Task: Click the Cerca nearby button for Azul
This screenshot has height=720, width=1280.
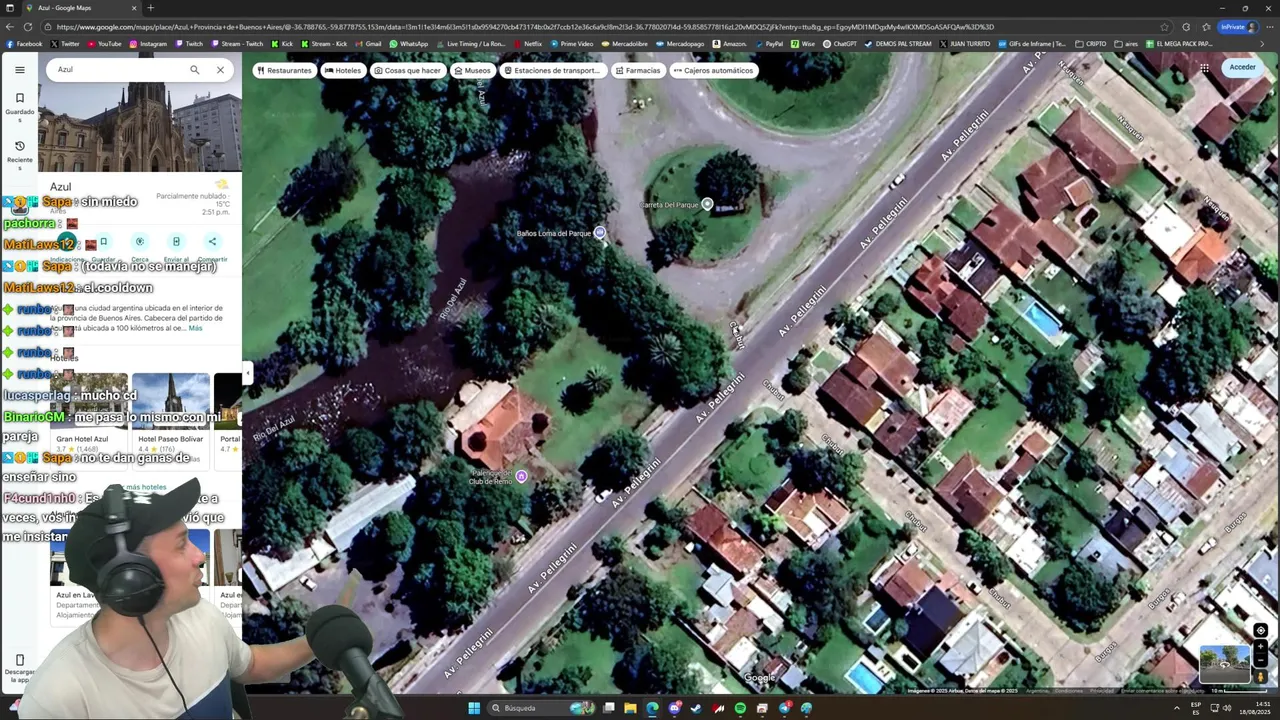Action: [140, 241]
